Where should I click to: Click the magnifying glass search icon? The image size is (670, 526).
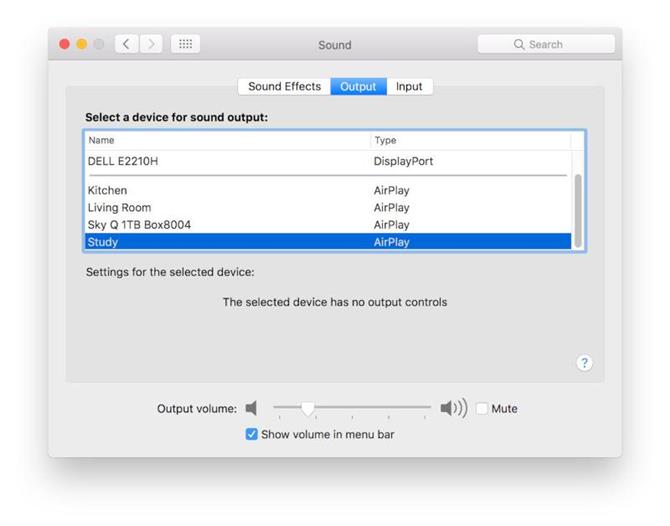pyautogui.click(x=519, y=44)
